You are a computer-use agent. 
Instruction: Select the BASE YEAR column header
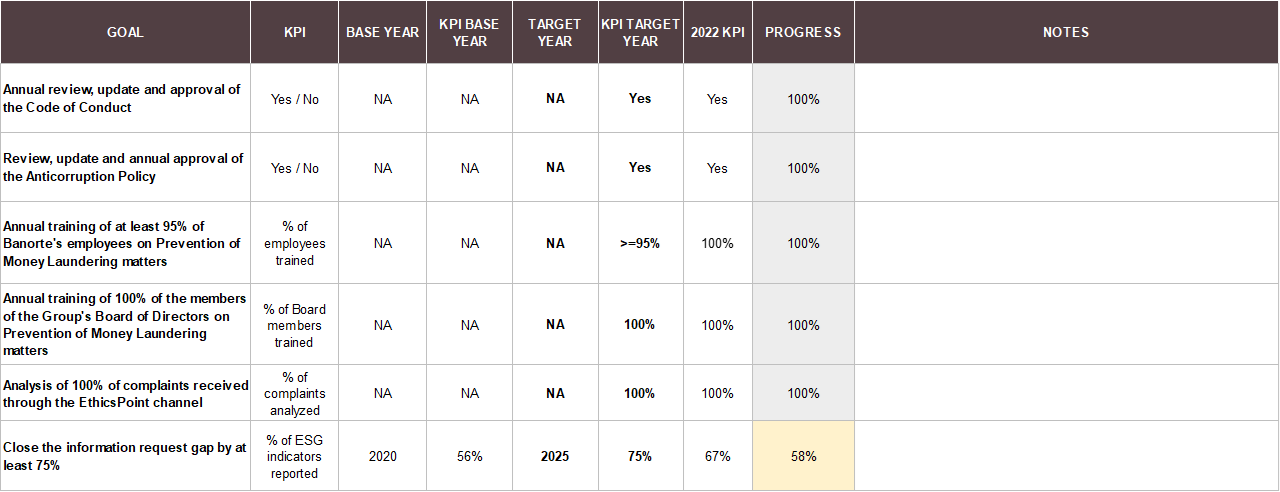pos(382,32)
